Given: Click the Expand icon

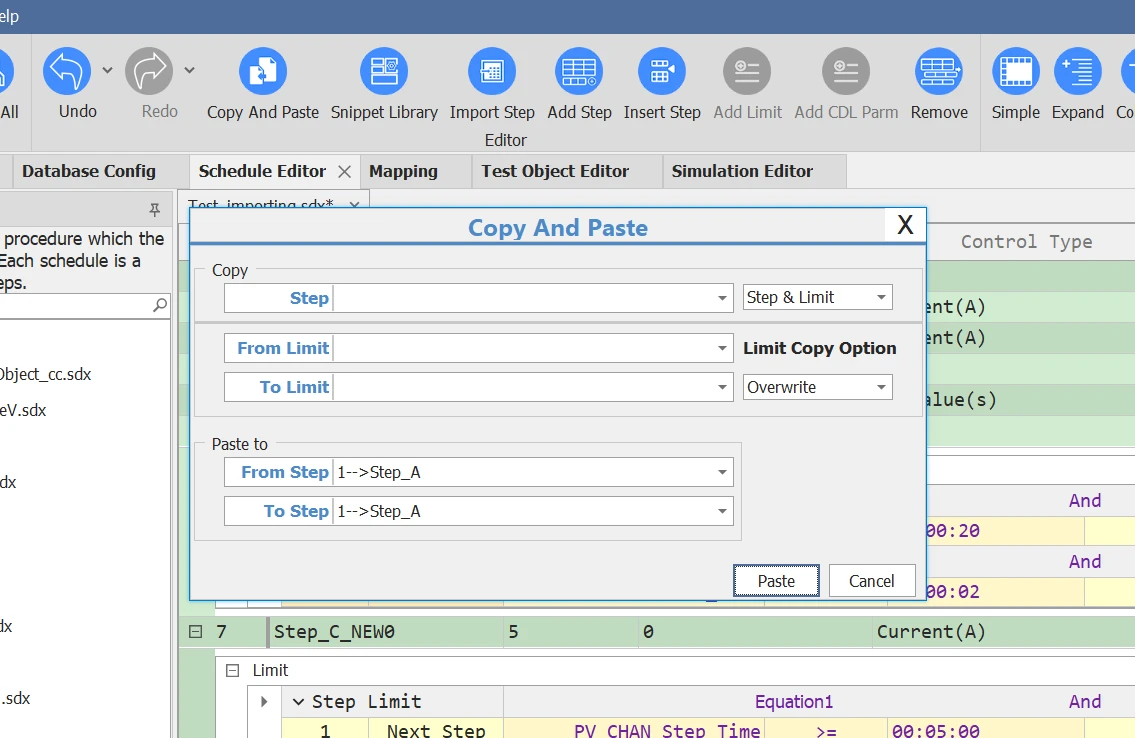Looking at the screenshot, I should (x=1078, y=71).
